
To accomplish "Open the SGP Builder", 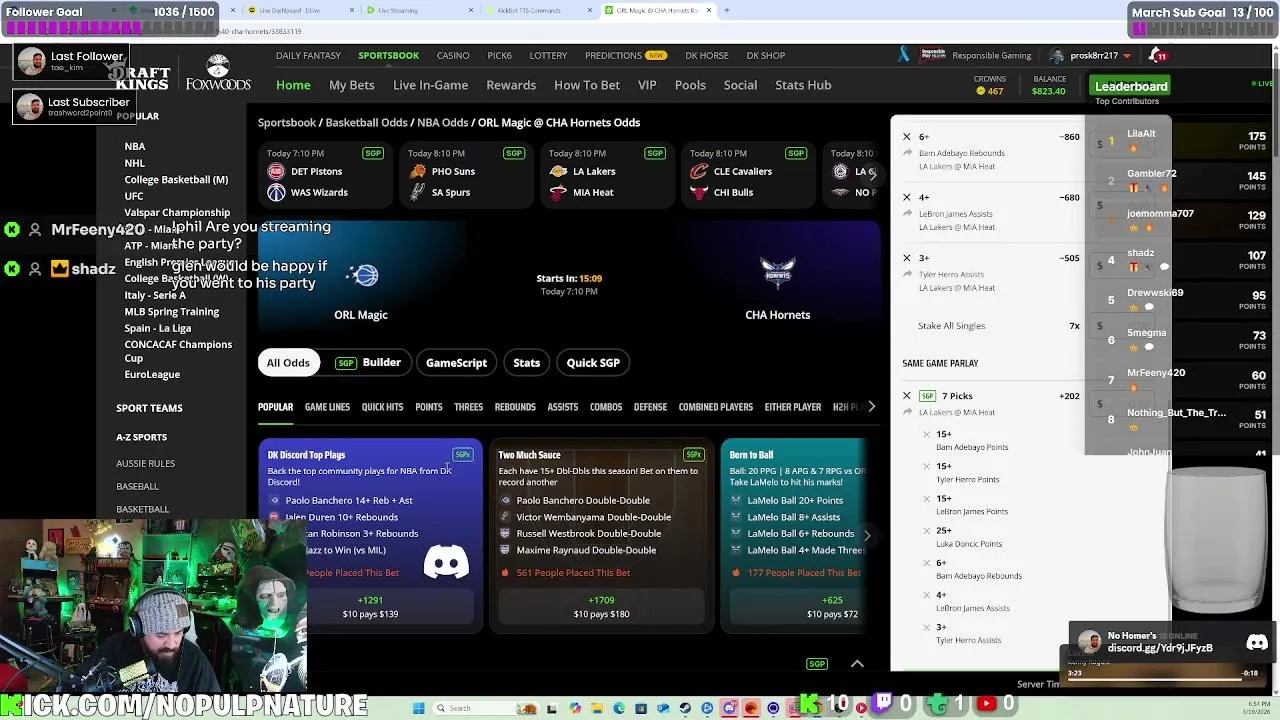I will click(x=368, y=363).
